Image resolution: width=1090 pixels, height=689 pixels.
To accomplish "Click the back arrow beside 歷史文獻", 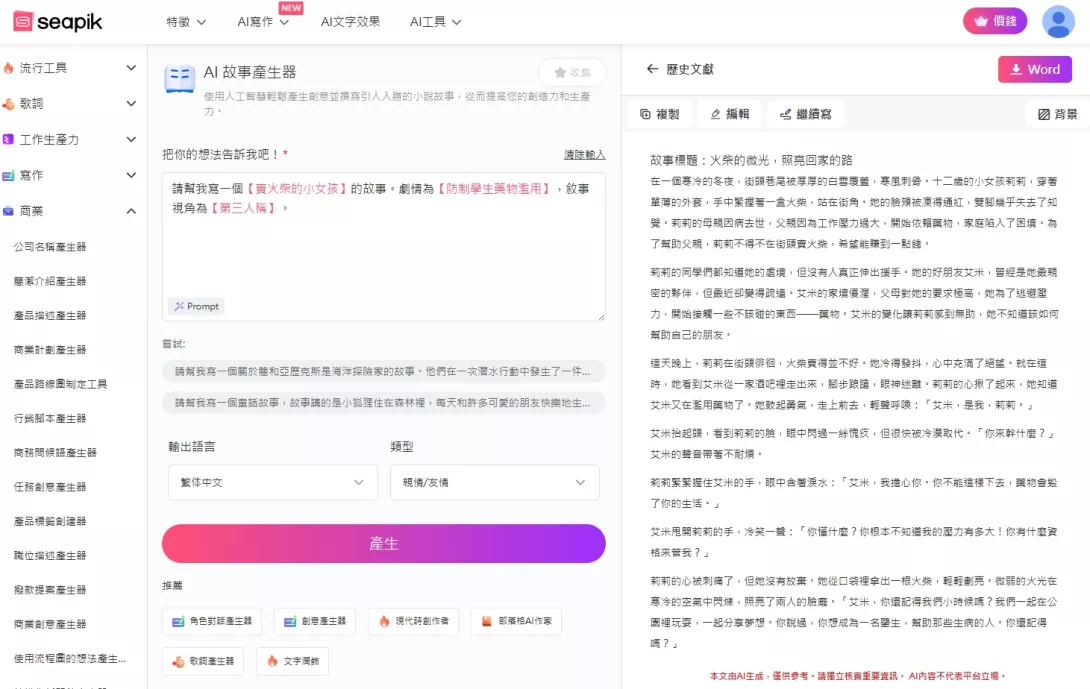I will pyautogui.click(x=653, y=69).
